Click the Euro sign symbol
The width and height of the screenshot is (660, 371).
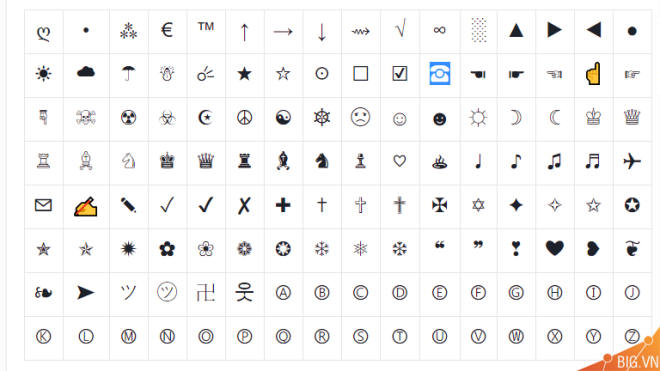coord(167,30)
